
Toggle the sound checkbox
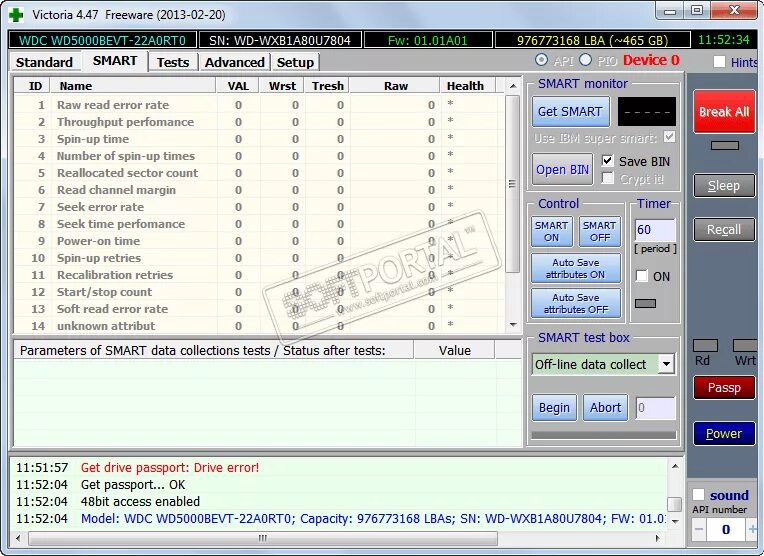698,495
